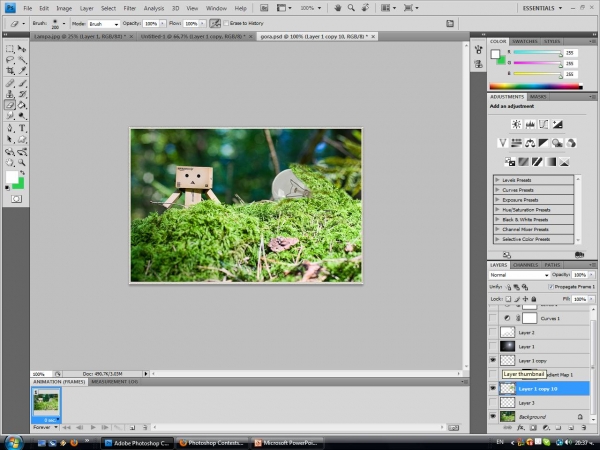Add a layer style with fx button
This screenshot has height=450, width=600.
pyautogui.click(x=520, y=428)
